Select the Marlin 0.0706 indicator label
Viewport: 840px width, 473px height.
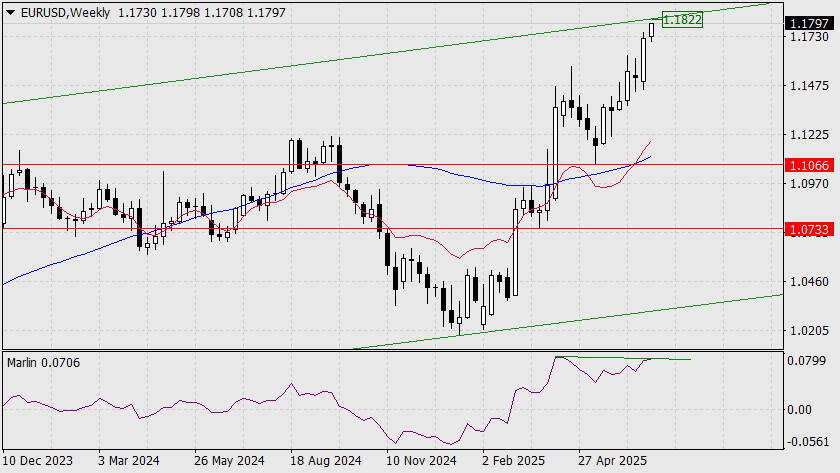[x=43, y=363]
